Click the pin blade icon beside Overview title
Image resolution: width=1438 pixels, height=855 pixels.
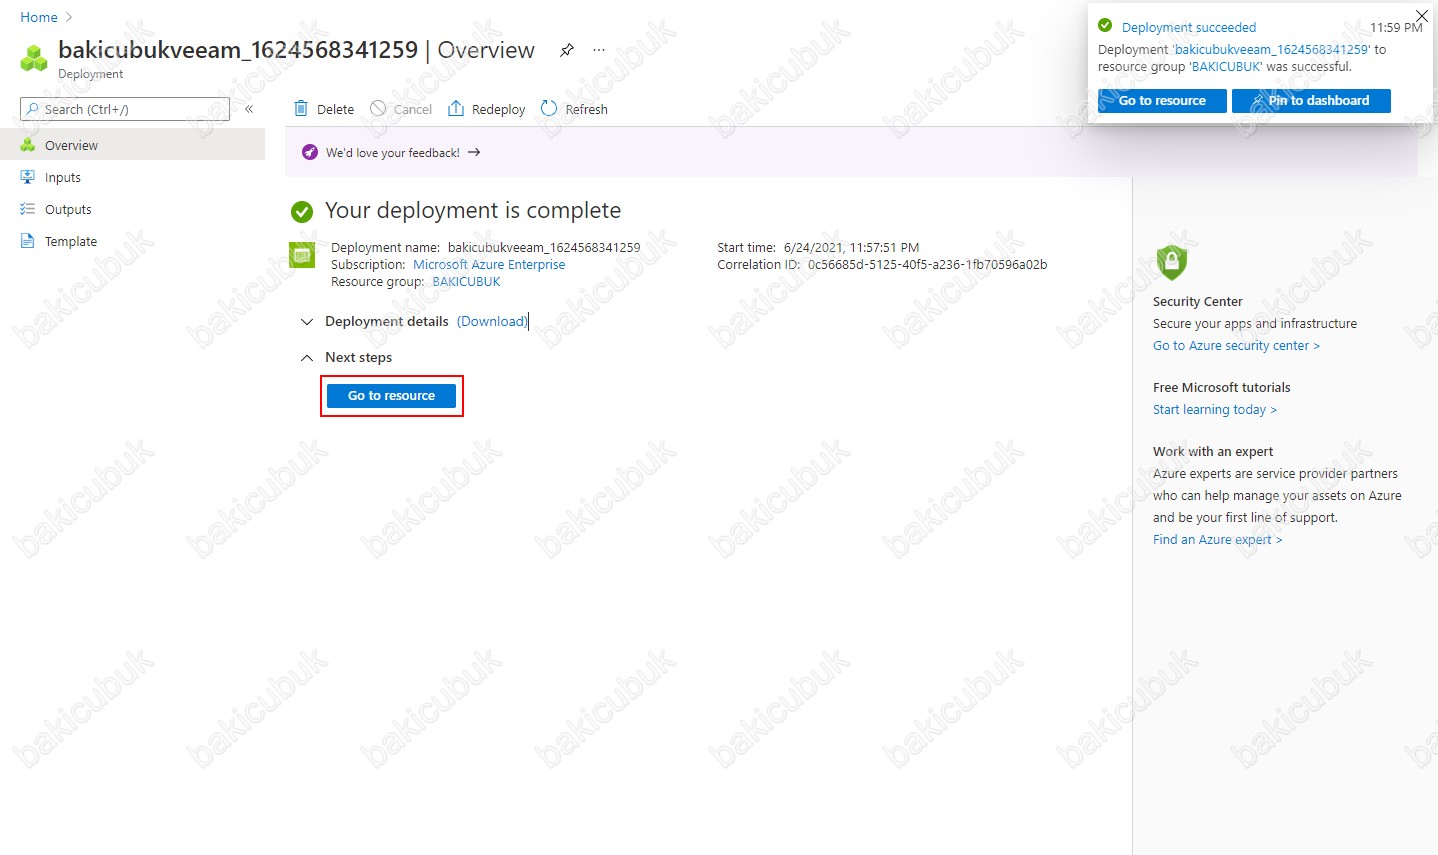pyautogui.click(x=567, y=50)
